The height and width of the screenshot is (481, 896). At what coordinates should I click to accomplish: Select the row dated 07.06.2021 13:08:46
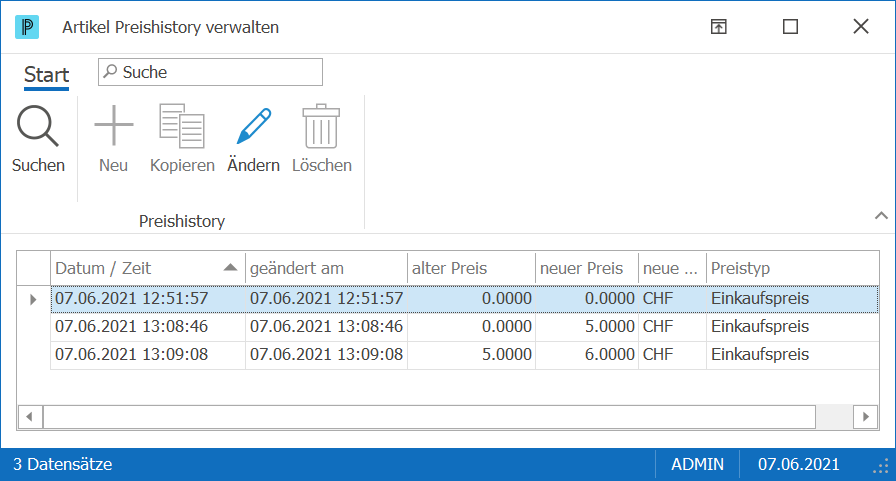[465, 327]
